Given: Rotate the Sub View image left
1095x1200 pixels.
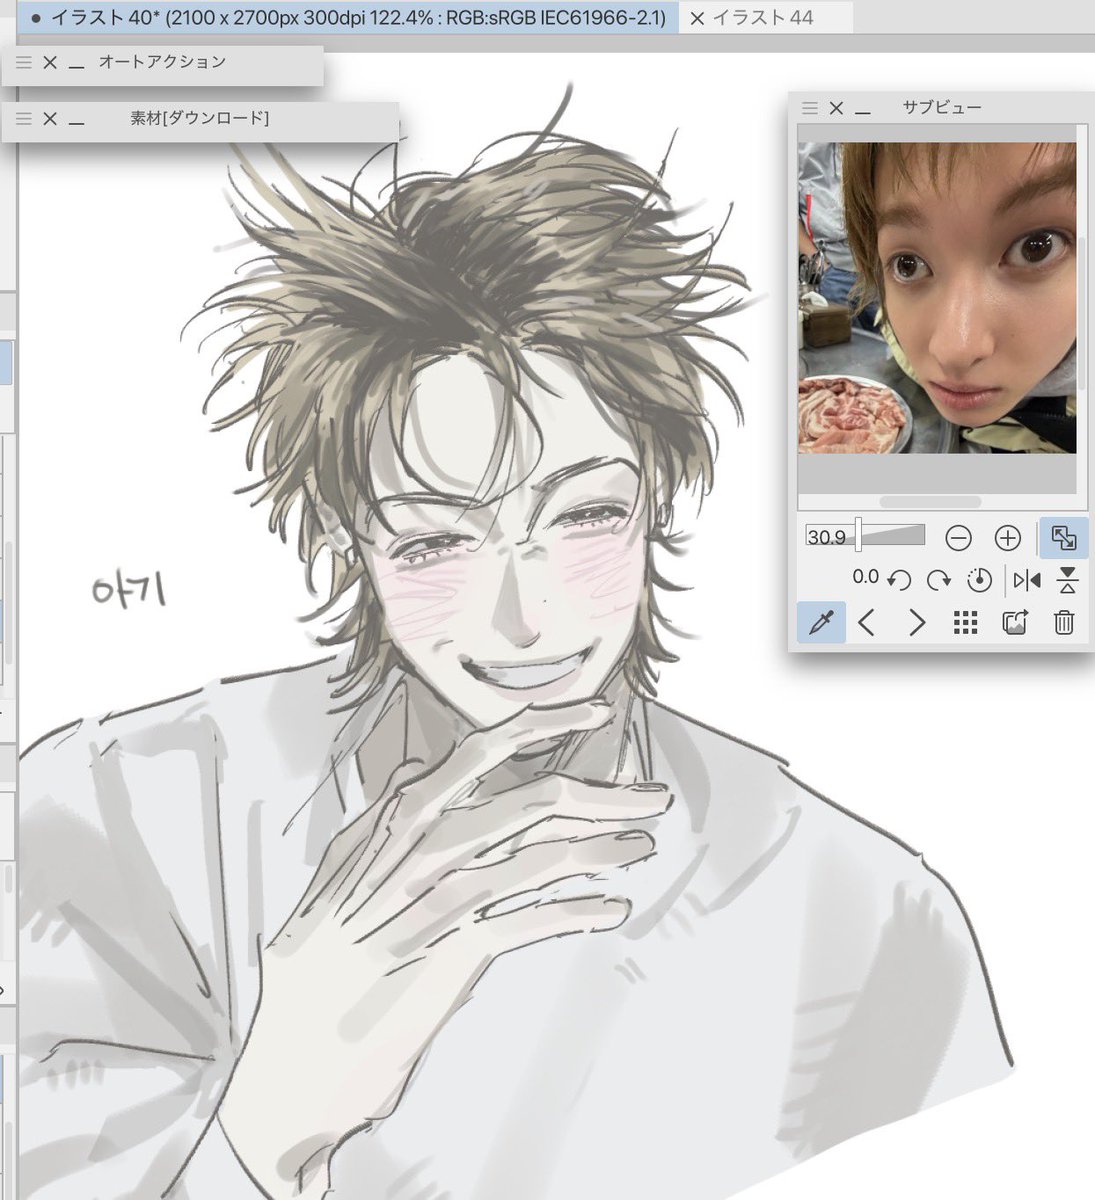Looking at the screenshot, I should [899, 580].
